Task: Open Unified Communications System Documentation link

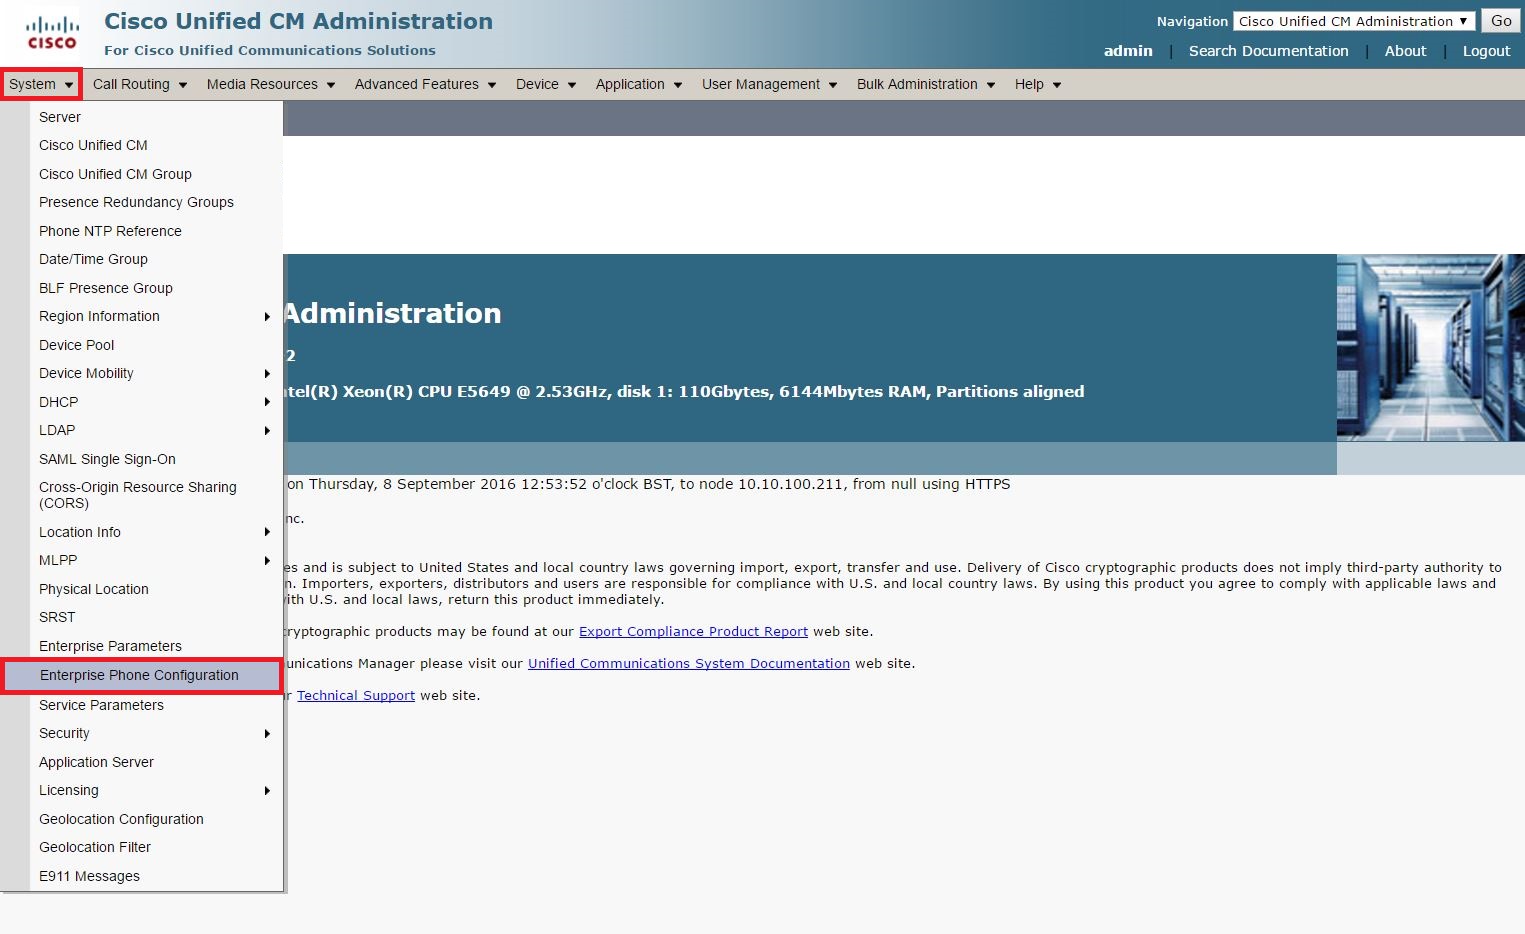Action: 689,664
